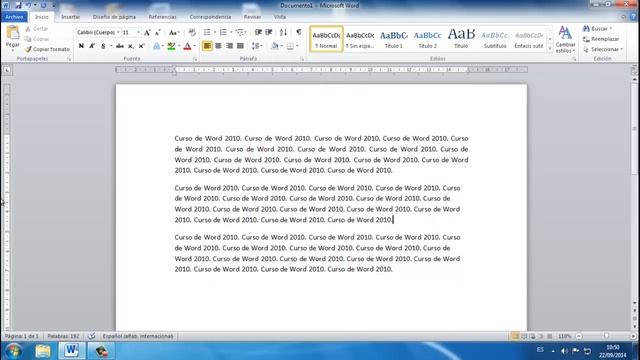The image size is (640, 360).
Task: Select align text left
Action: 207,46
